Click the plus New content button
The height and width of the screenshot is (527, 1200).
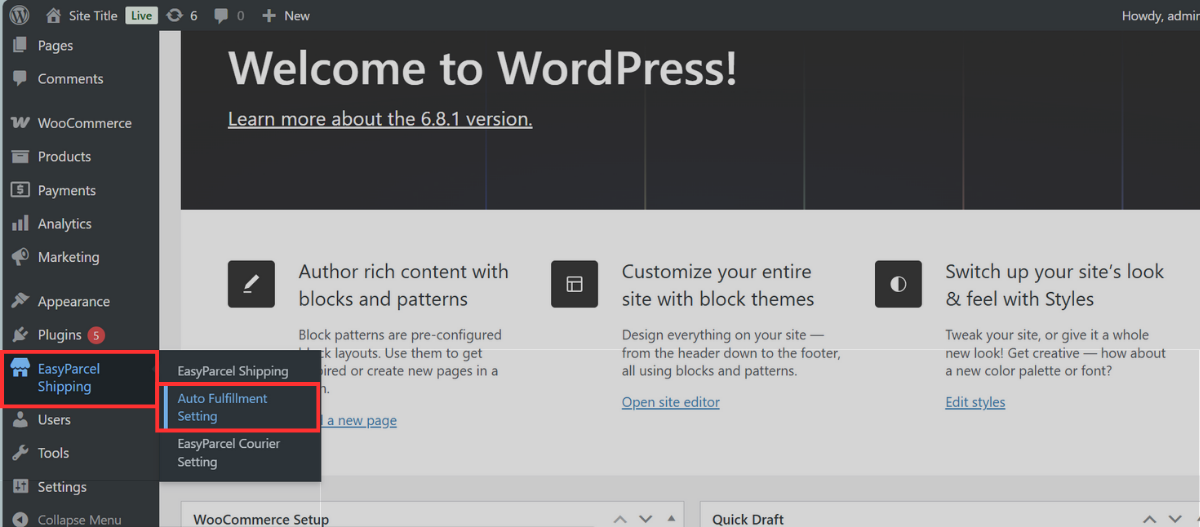coord(286,15)
